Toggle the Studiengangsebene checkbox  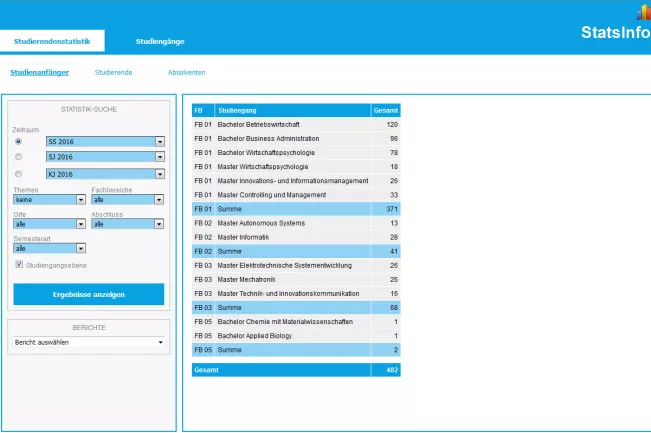pyautogui.click(x=19, y=264)
